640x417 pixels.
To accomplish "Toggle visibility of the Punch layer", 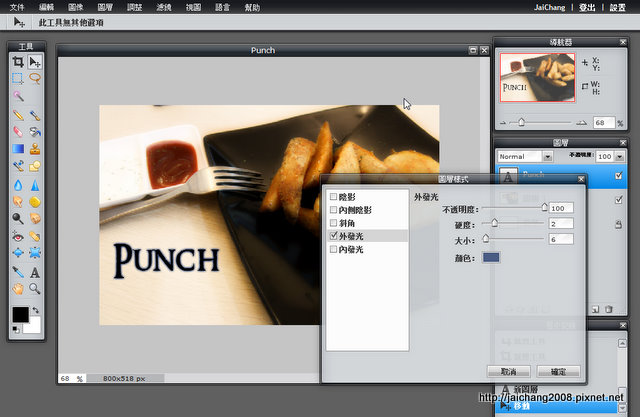I will point(619,175).
